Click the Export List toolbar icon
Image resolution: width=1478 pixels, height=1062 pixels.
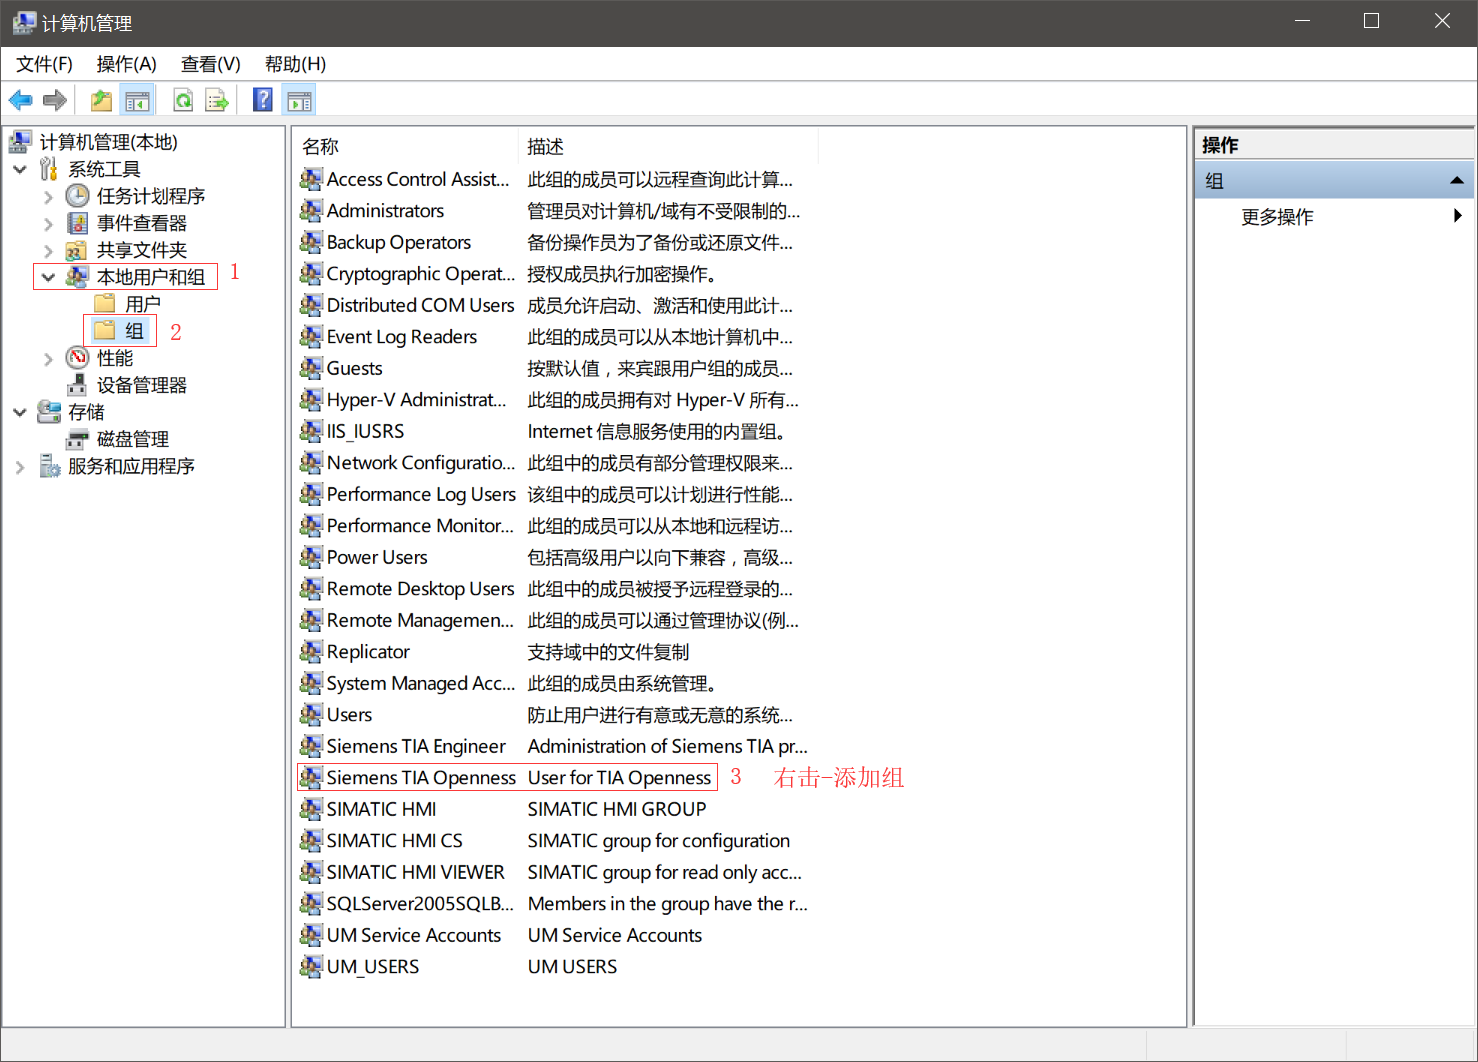pos(217,100)
